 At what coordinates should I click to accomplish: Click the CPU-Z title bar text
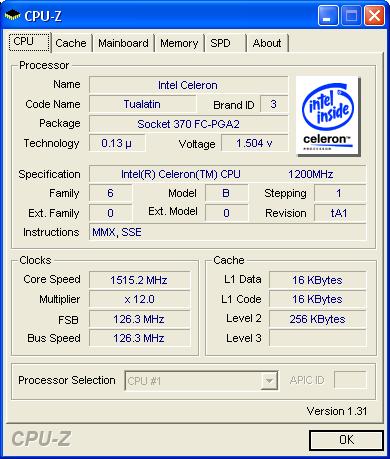coord(43,16)
